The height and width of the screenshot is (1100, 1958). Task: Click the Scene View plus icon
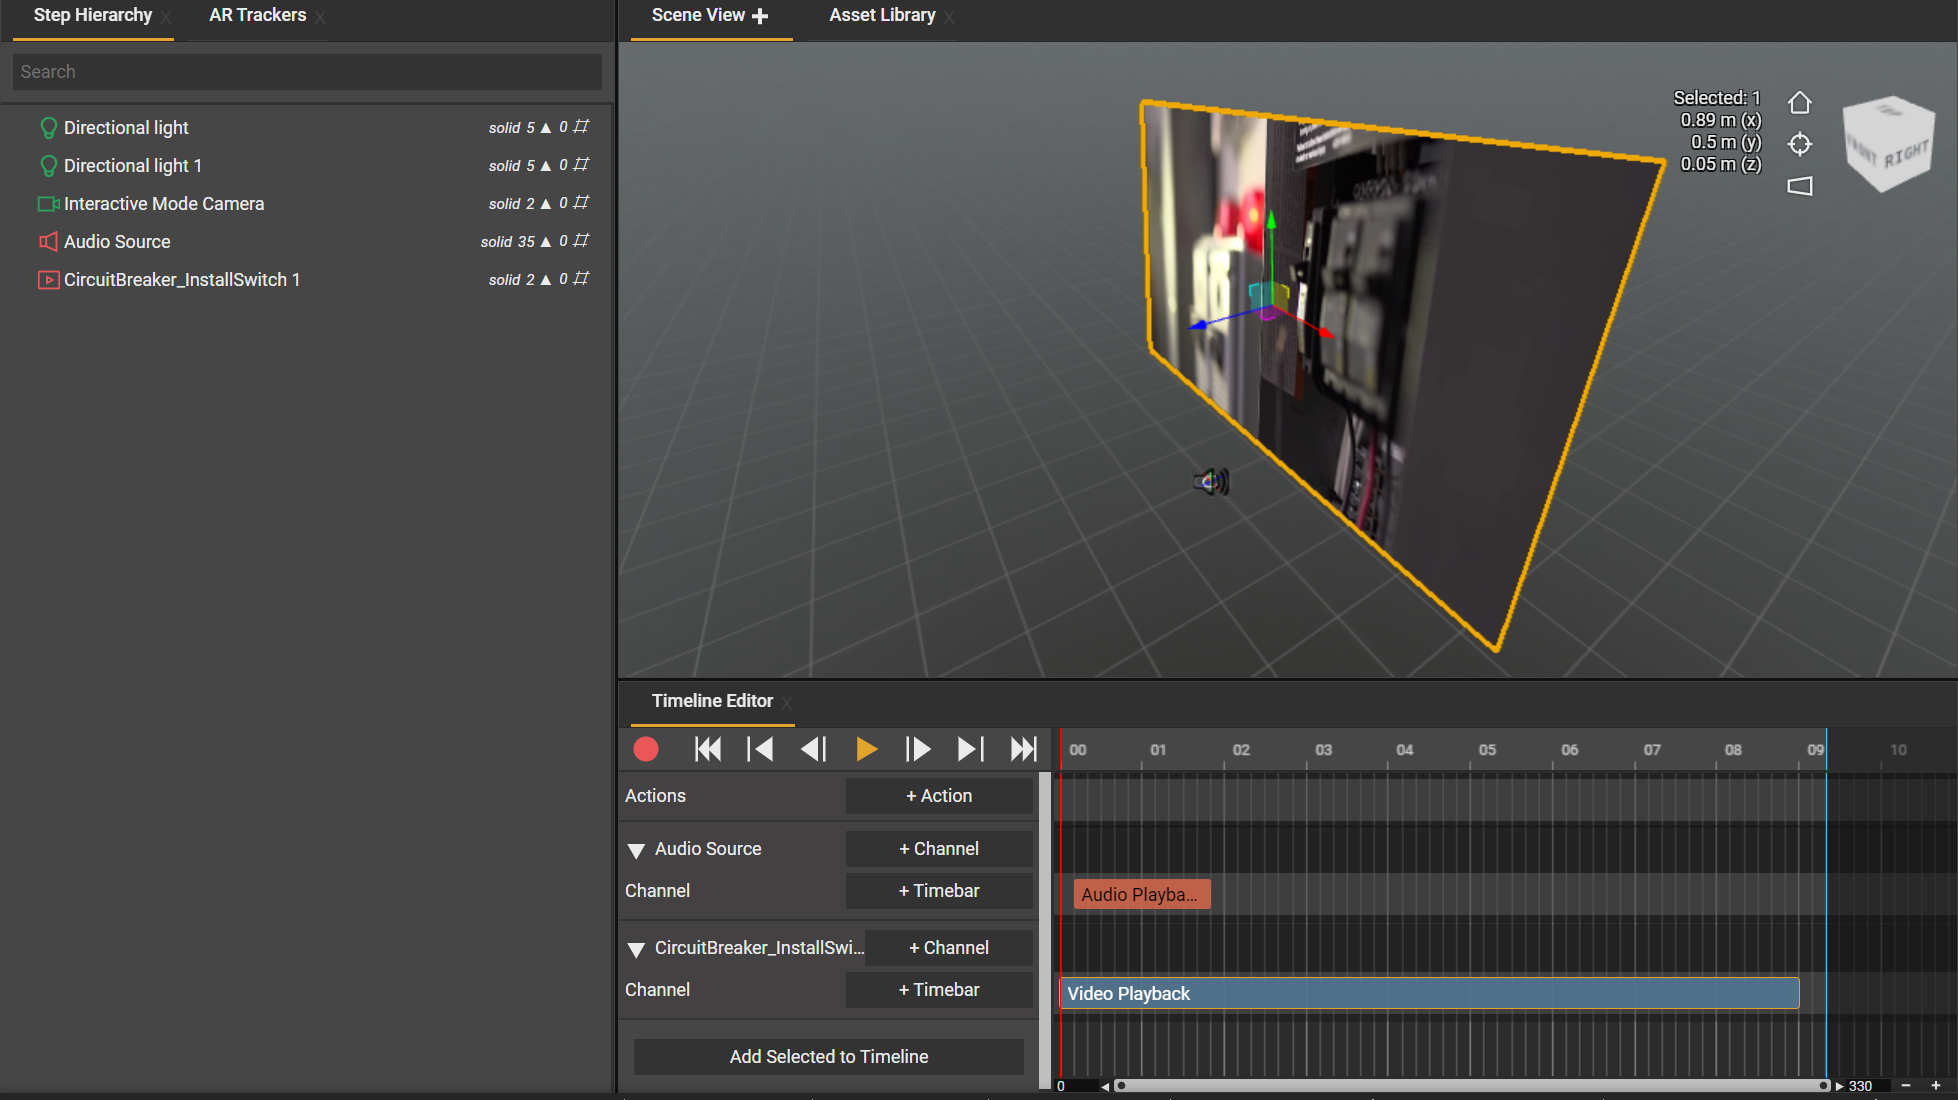[x=760, y=16]
